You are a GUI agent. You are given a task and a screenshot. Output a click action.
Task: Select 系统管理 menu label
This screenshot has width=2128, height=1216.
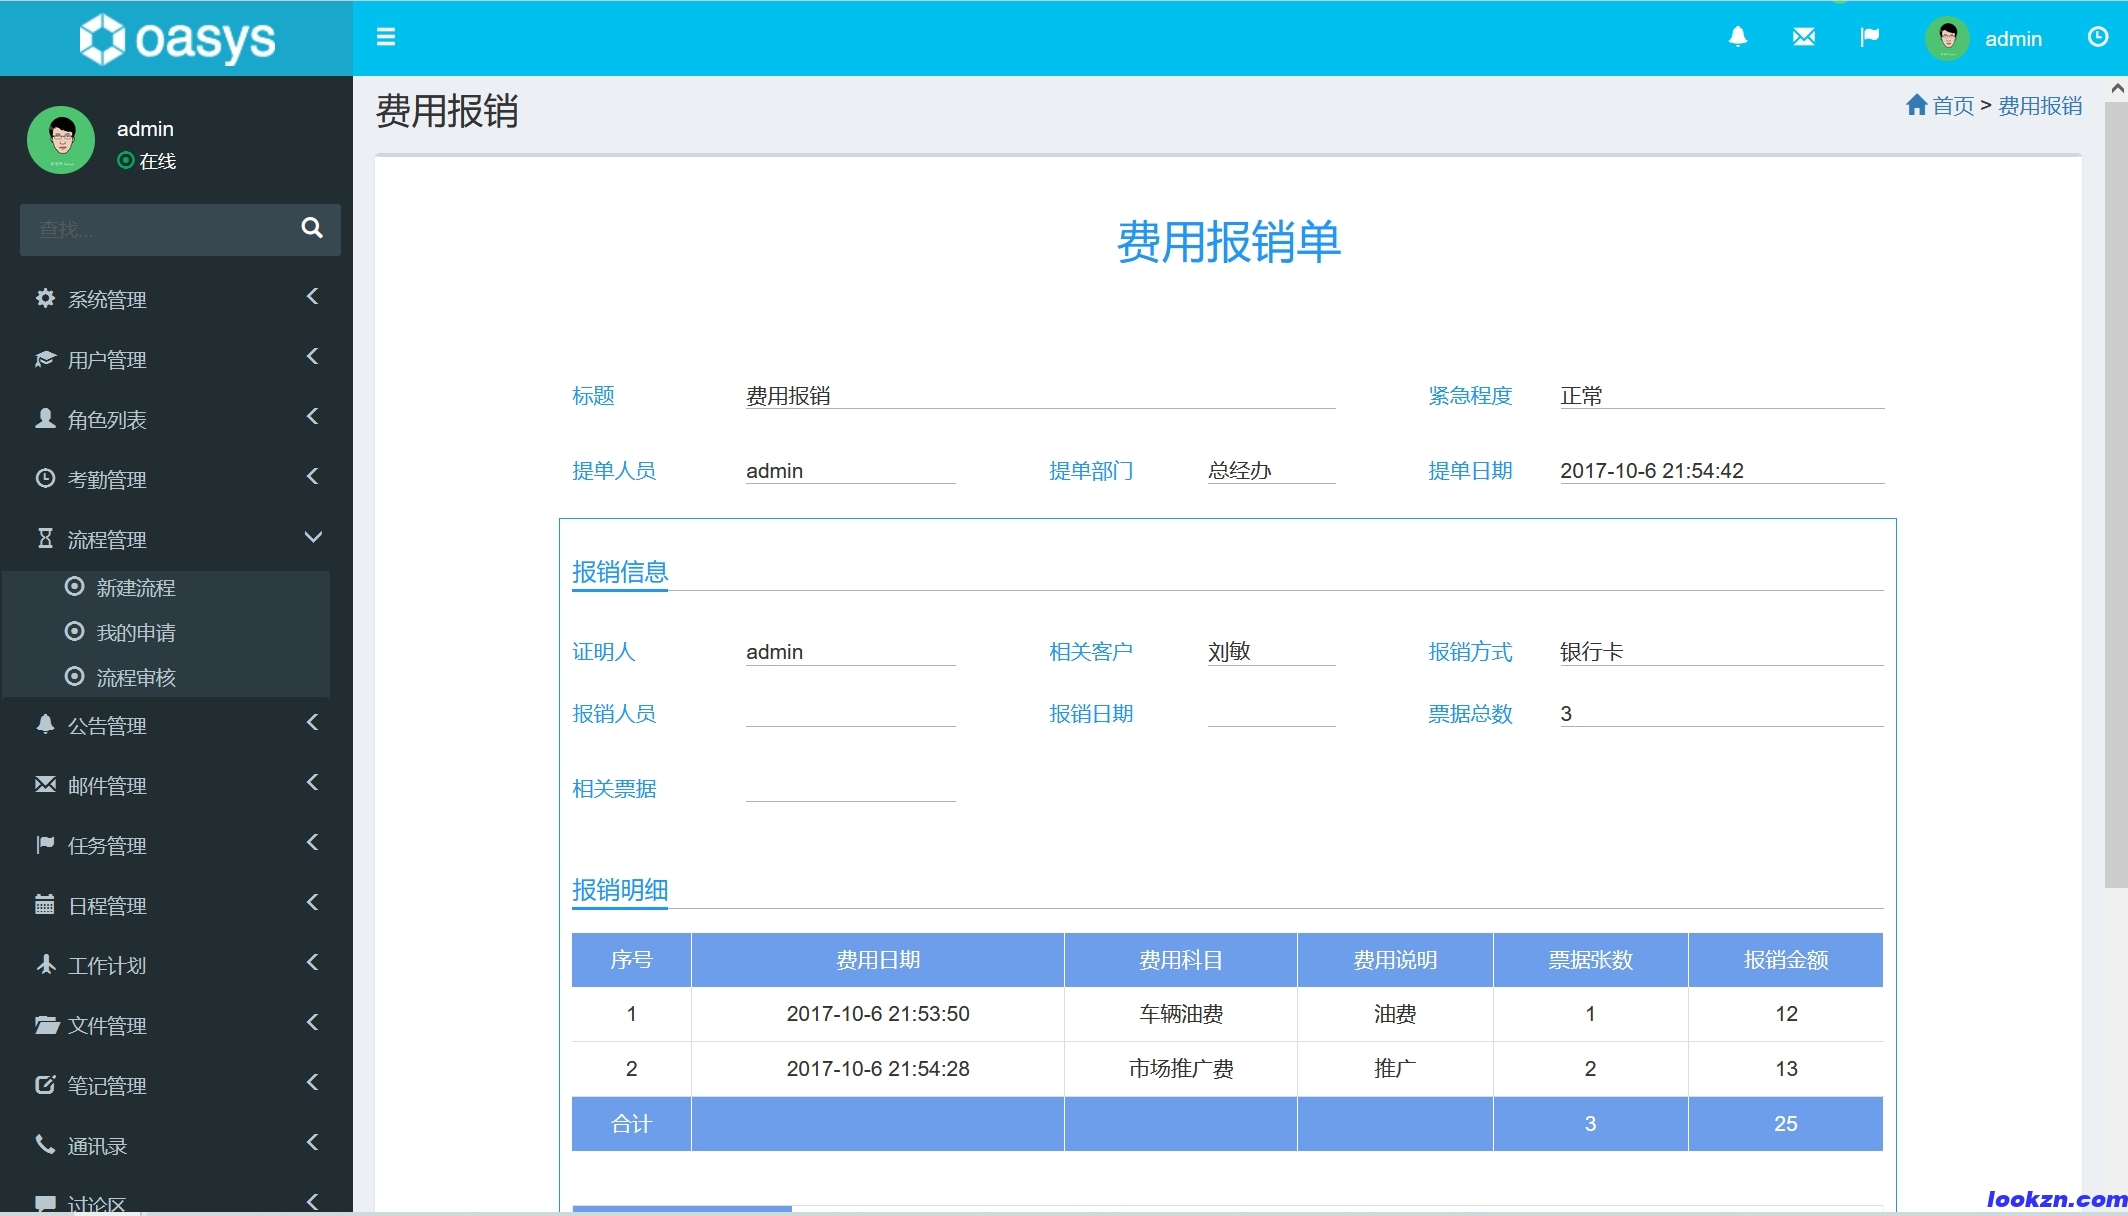click(107, 299)
